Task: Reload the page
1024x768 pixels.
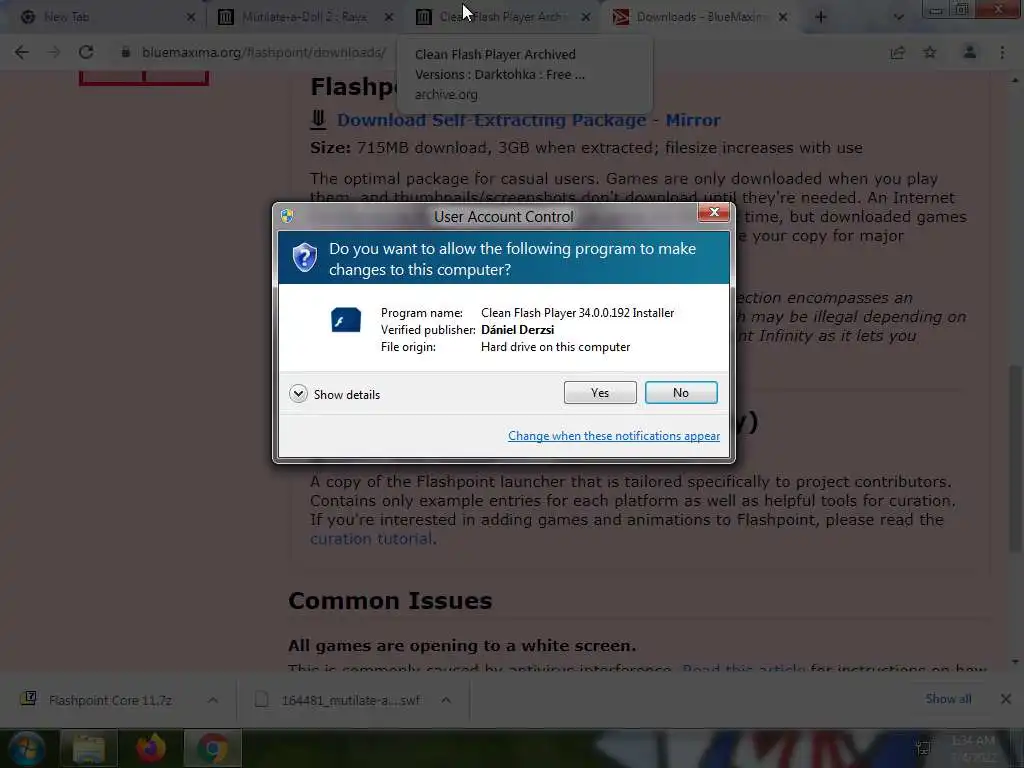Action: [x=86, y=52]
